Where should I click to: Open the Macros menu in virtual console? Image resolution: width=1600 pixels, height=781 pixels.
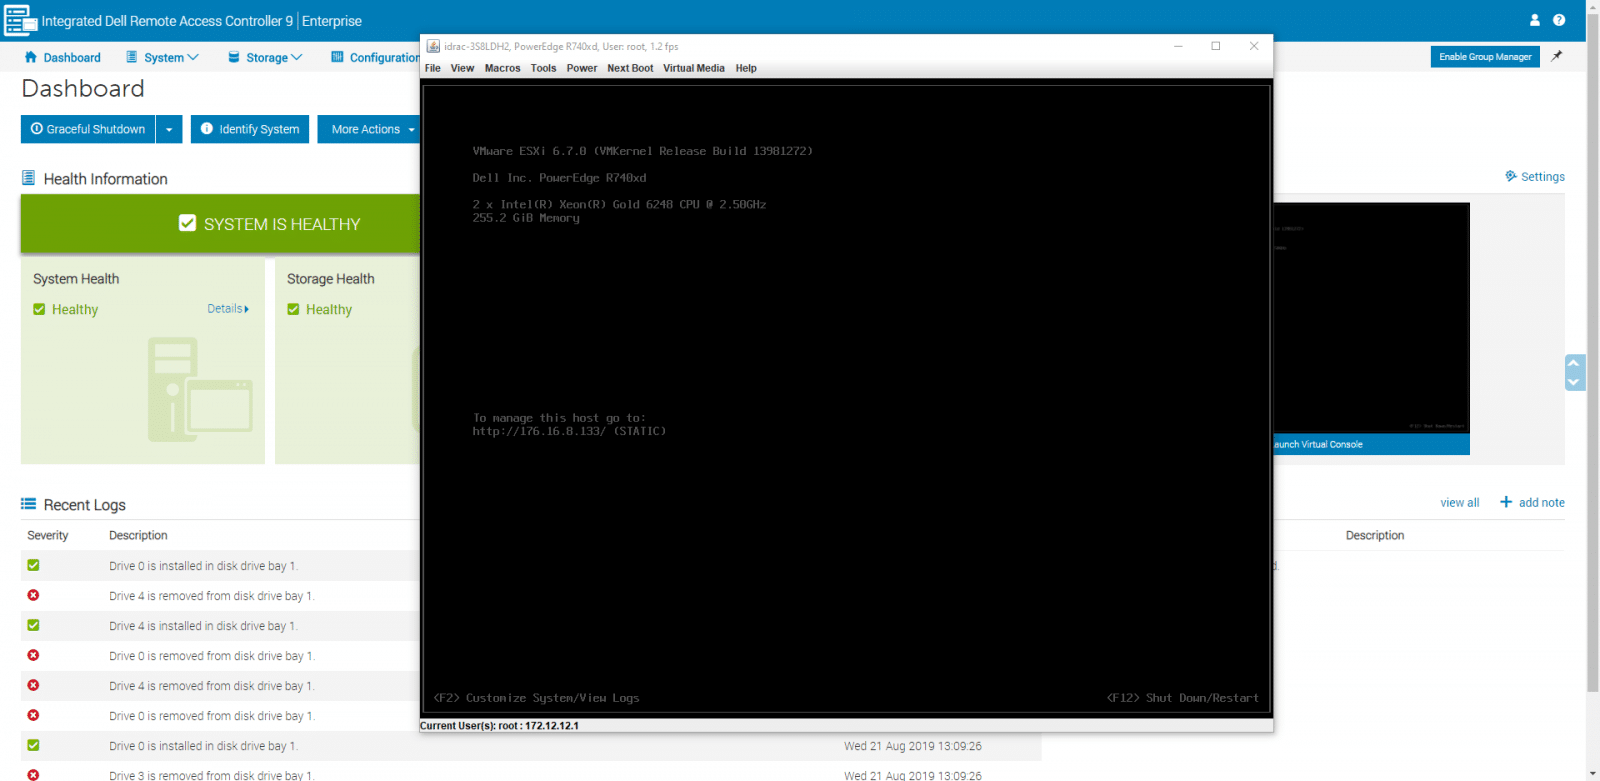[503, 68]
